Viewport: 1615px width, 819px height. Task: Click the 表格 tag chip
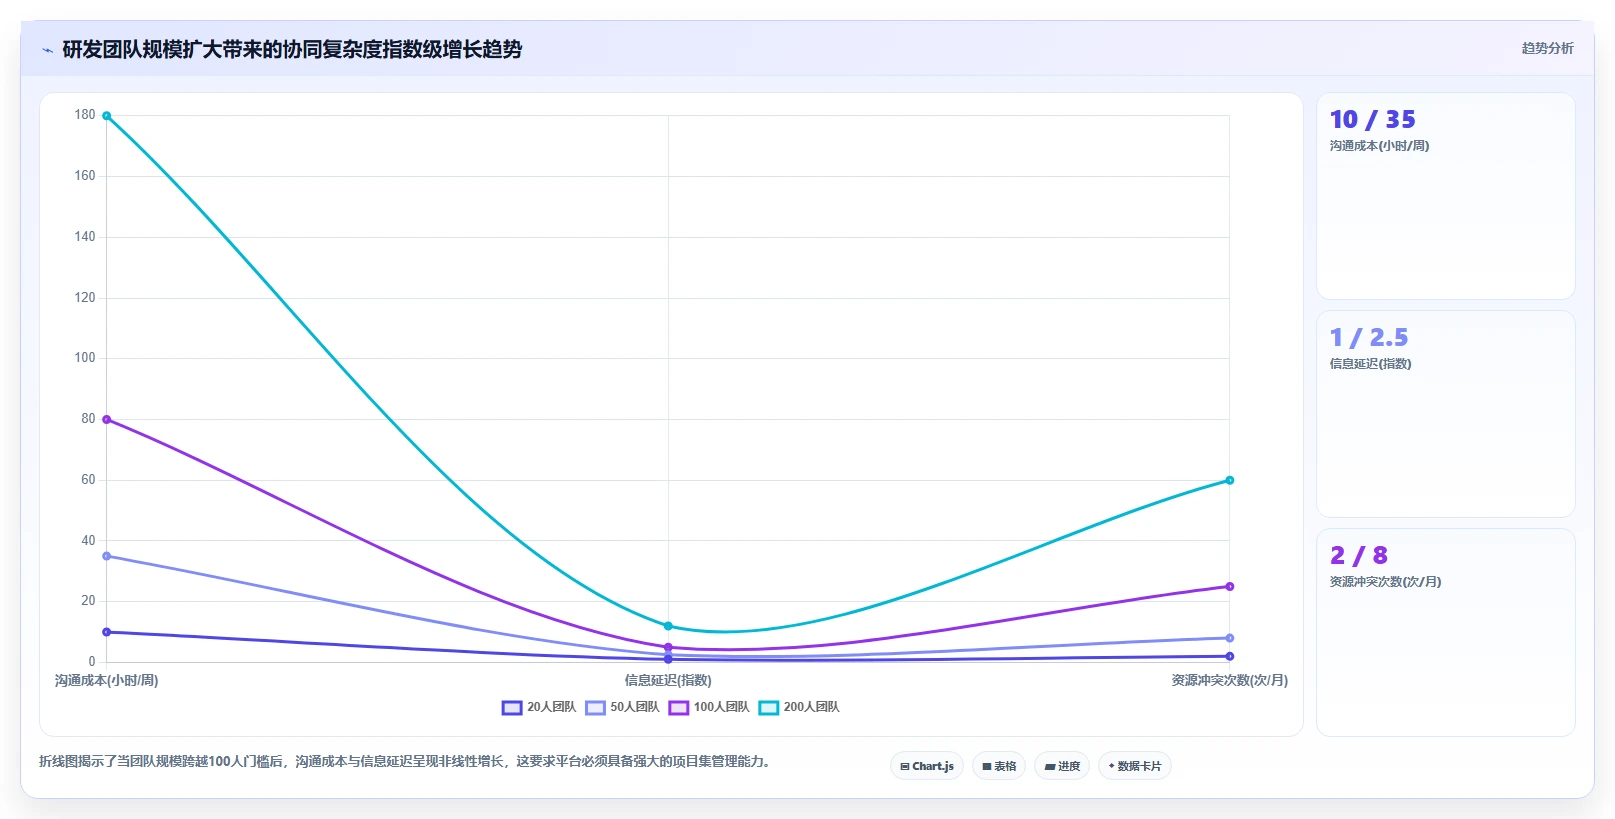click(999, 766)
